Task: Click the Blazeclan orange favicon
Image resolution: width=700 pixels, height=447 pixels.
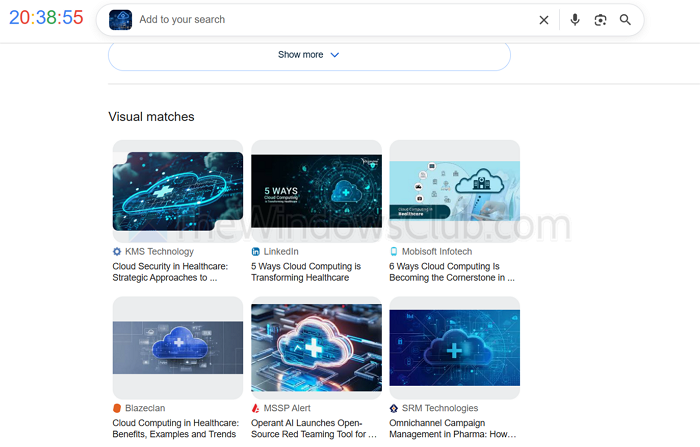Action: (117, 408)
